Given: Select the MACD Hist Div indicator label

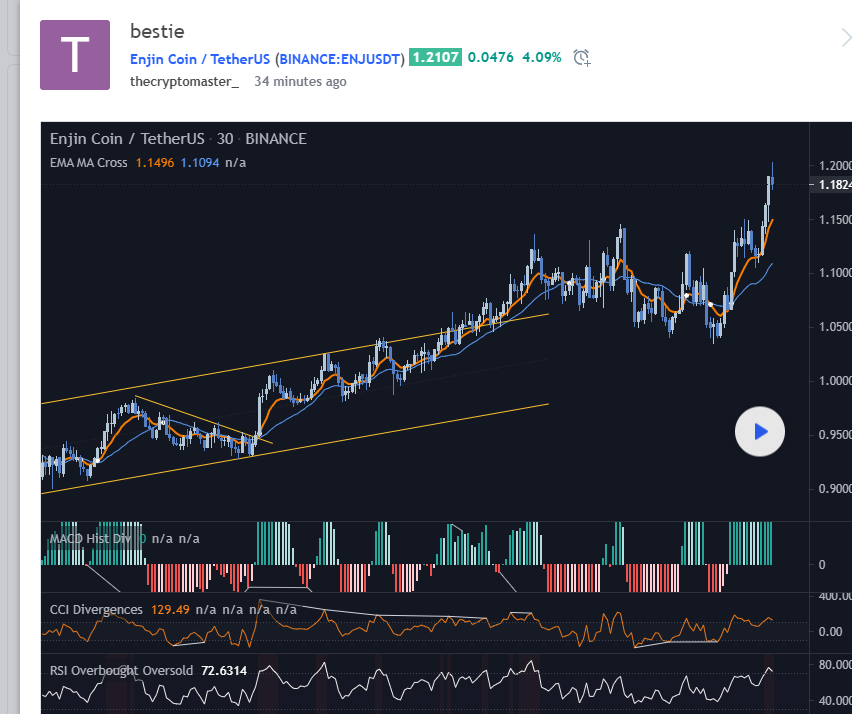Looking at the screenshot, I should click(x=90, y=538).
